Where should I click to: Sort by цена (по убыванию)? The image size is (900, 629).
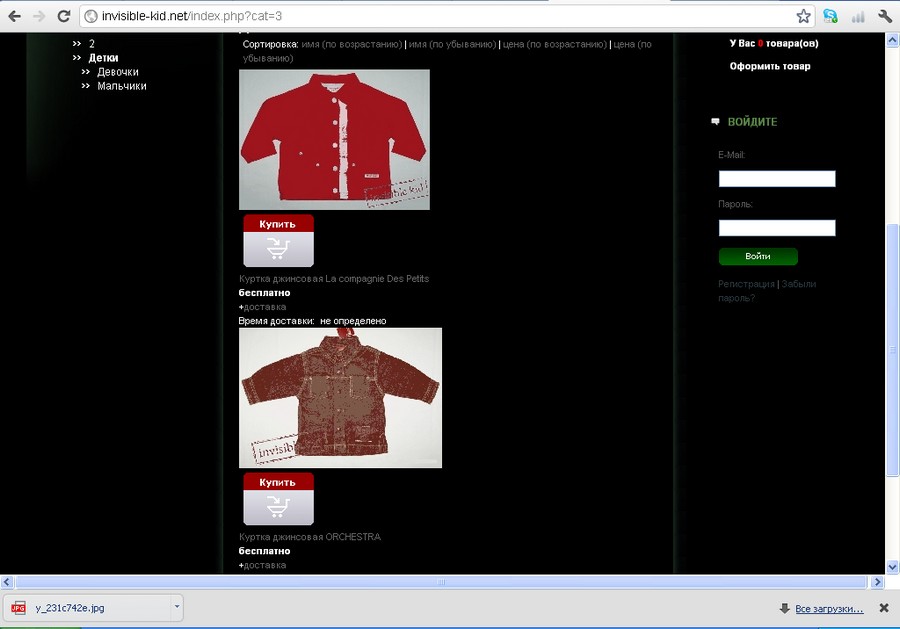447,51
